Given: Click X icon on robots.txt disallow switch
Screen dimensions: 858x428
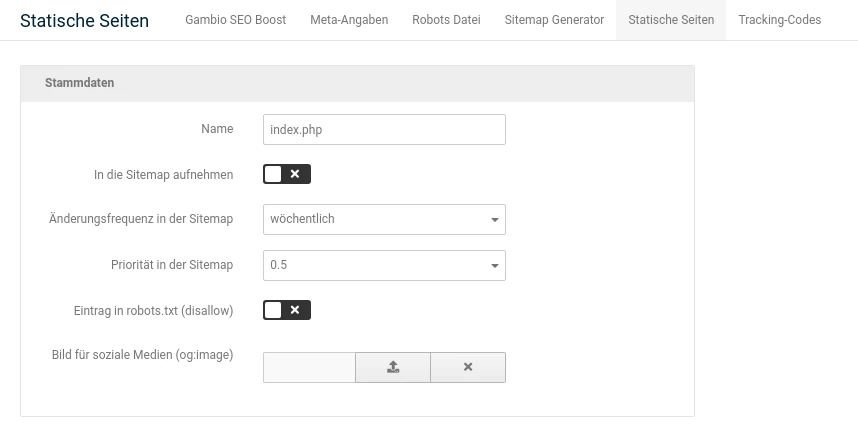Looking at the screenshot, I should (x=295, y=310).
